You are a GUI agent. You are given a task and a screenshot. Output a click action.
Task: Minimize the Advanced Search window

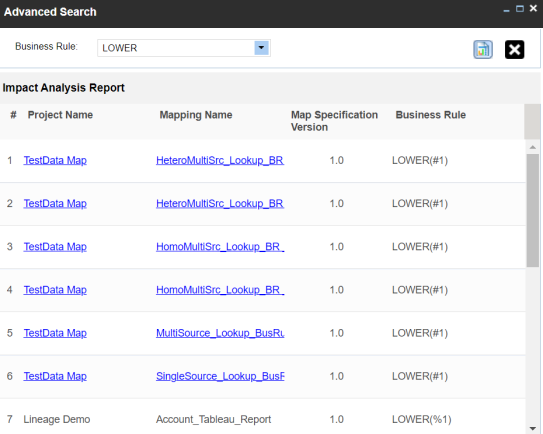pos(506,10)
